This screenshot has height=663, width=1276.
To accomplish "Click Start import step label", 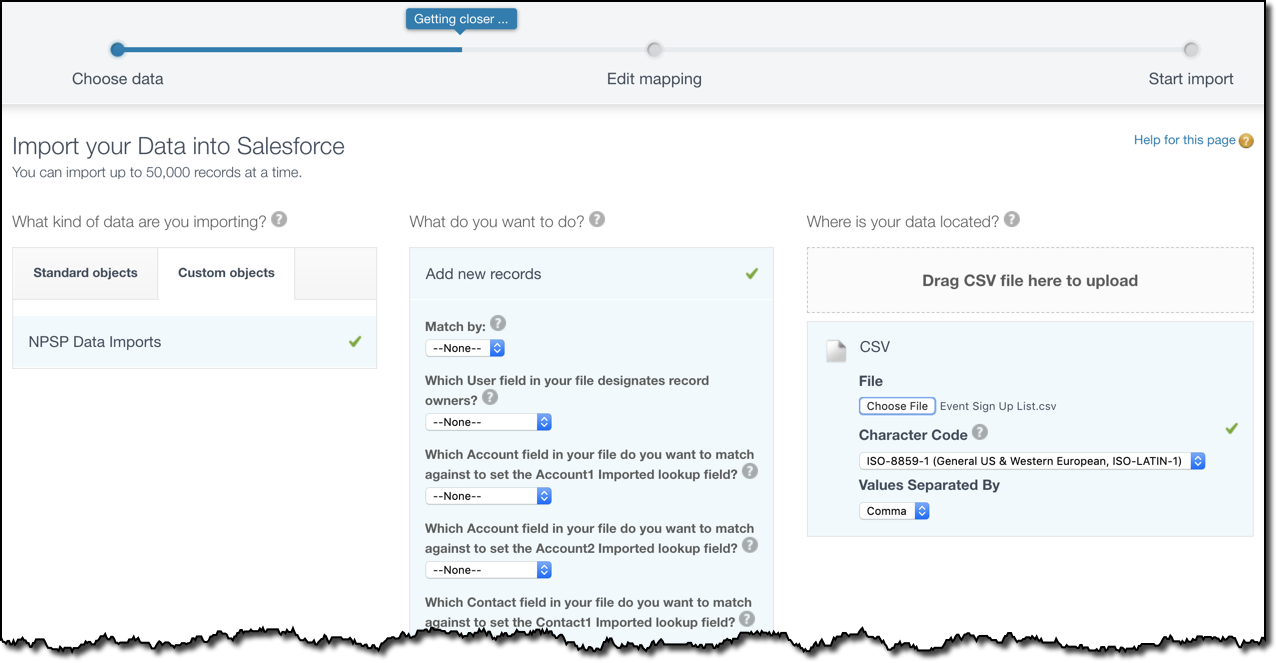I will (1191, 79).
